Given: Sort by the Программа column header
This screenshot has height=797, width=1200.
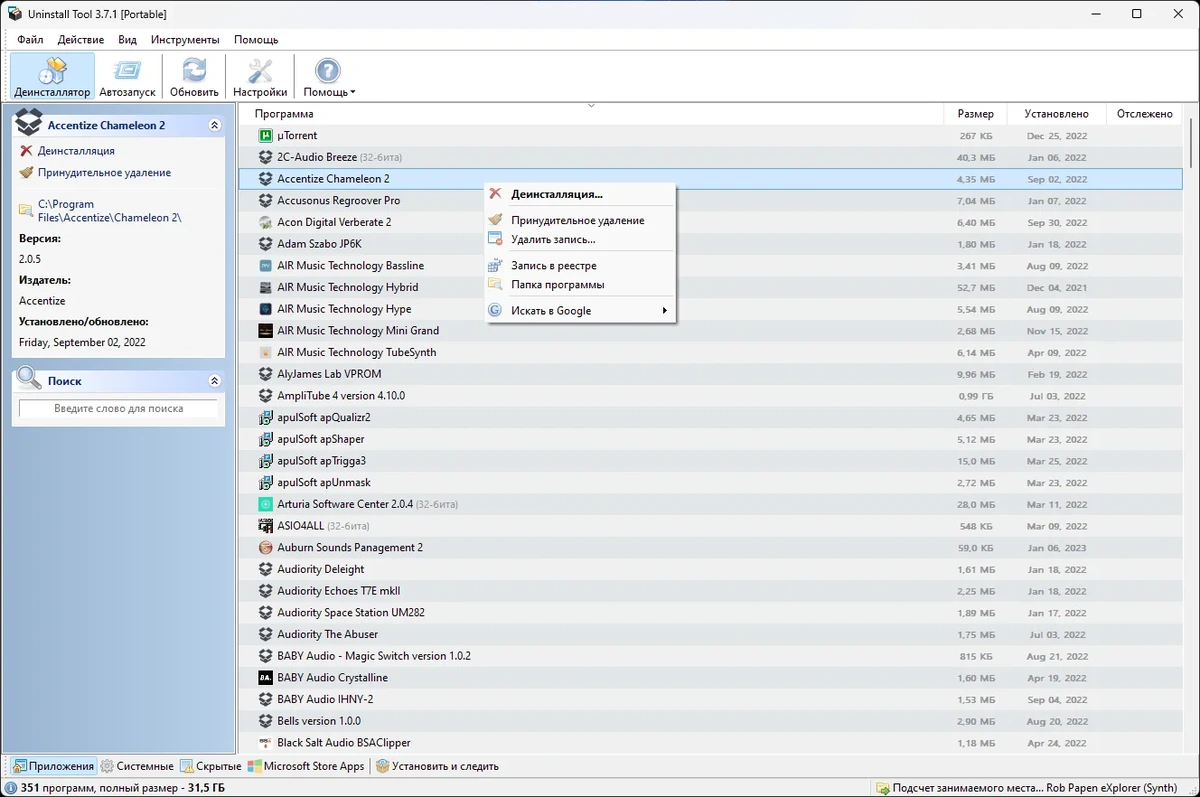Looking at the screenshot, I should 591,114.
